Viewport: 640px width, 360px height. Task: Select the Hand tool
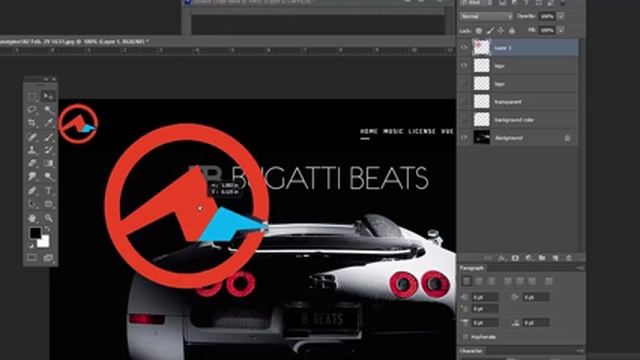32,218
